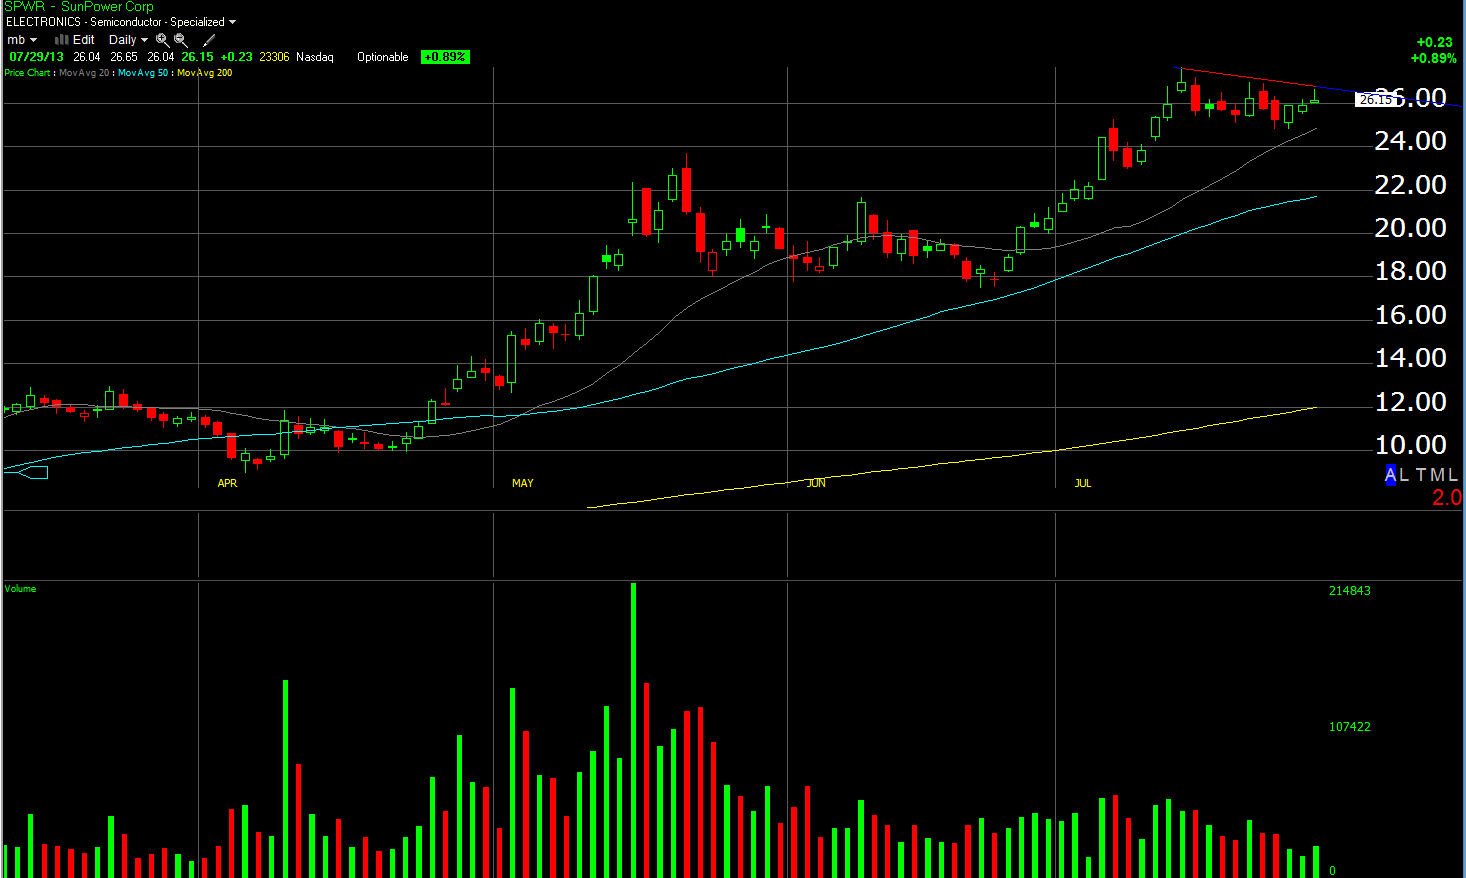Open the Daily timeframe dropdown
The height and width of the screenshot is (878, 1466).
[x=128, y=40]
